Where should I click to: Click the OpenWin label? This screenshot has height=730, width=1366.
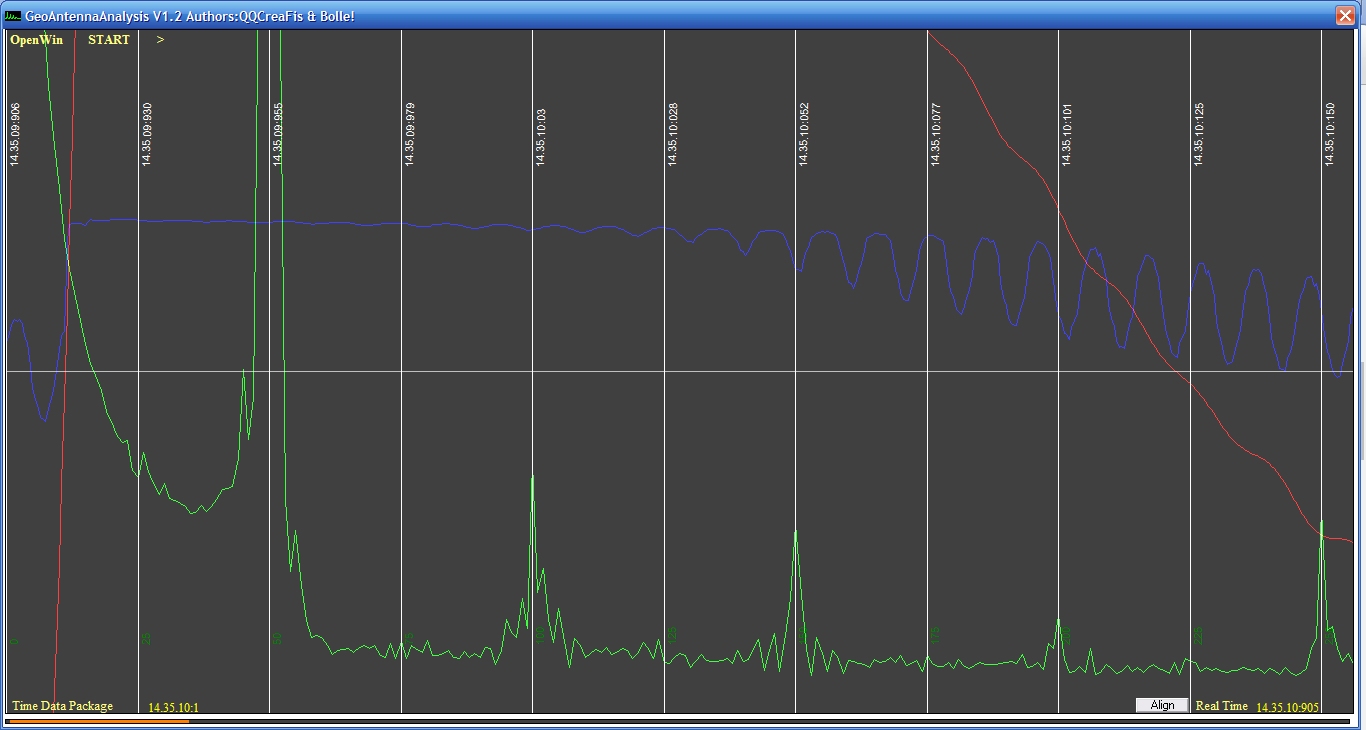pos(36,40)
